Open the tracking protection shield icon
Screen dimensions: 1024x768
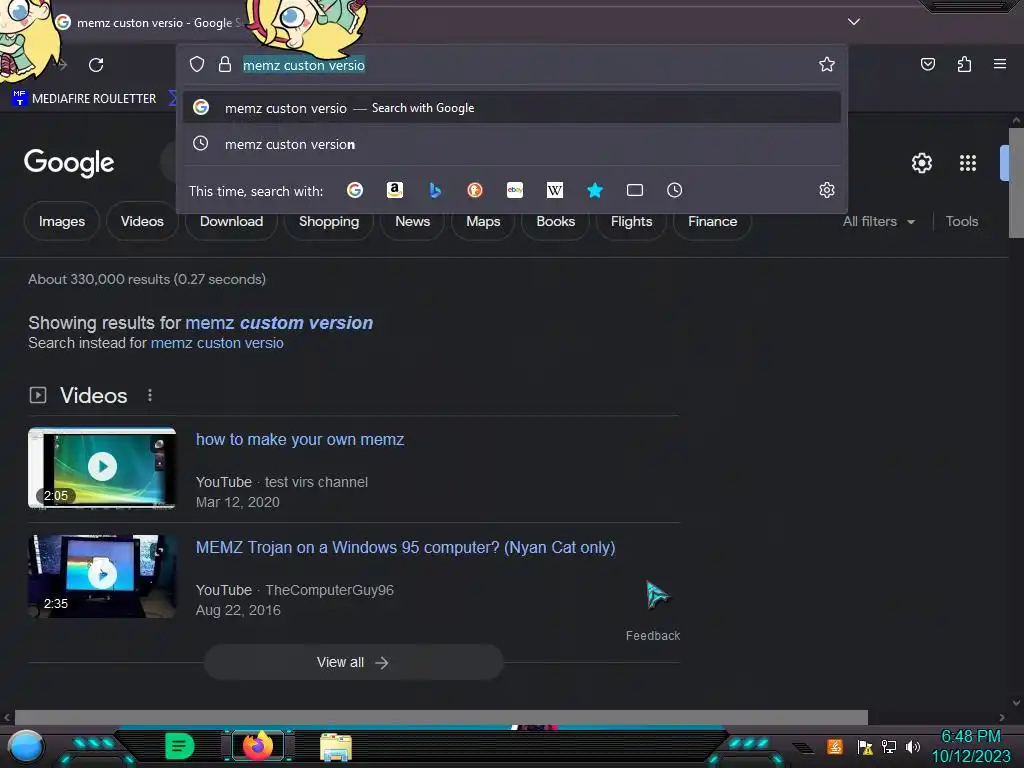(197, 64)
